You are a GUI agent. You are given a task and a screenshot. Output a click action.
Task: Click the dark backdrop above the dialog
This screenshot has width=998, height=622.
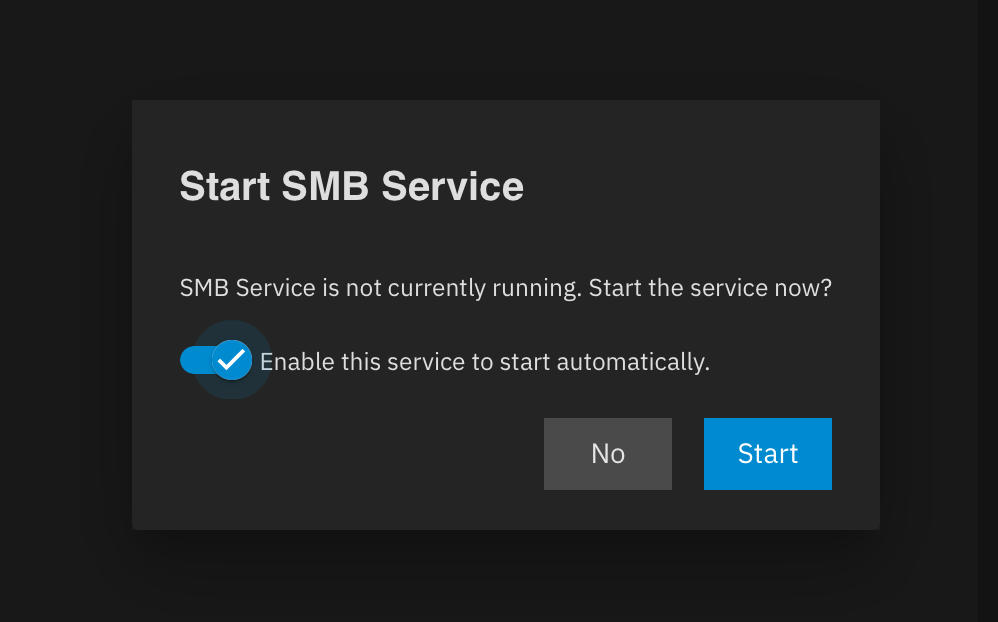(x=500, y=50)
